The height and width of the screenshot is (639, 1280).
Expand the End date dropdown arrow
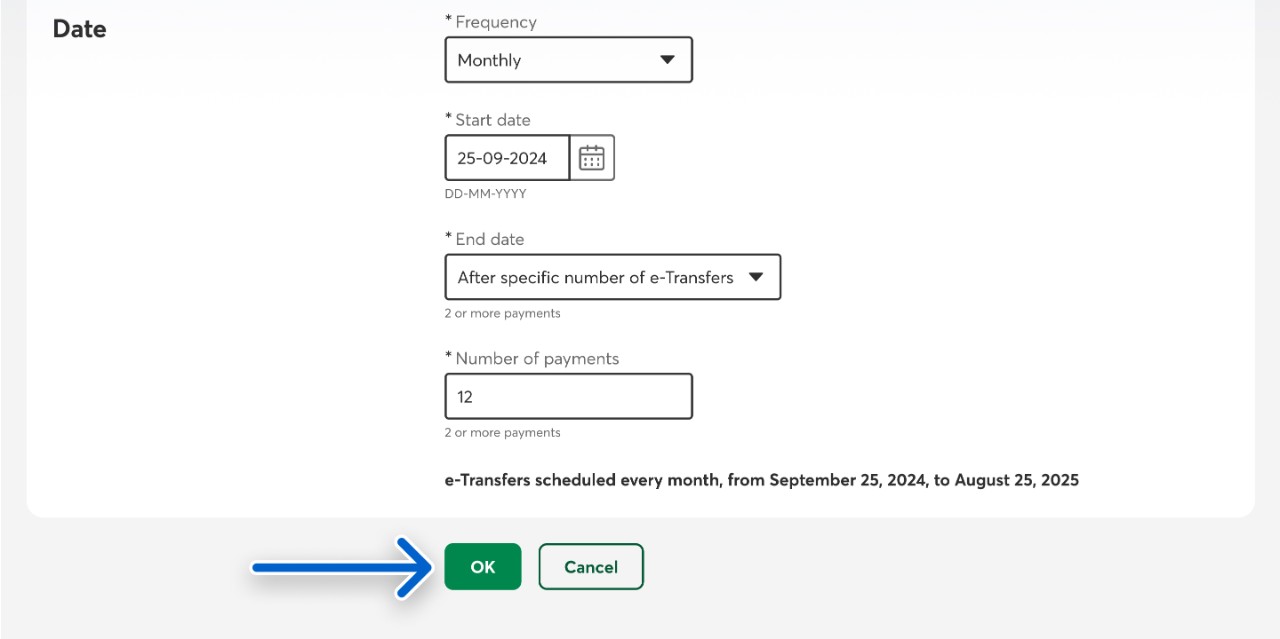click(x=756, y=277)
